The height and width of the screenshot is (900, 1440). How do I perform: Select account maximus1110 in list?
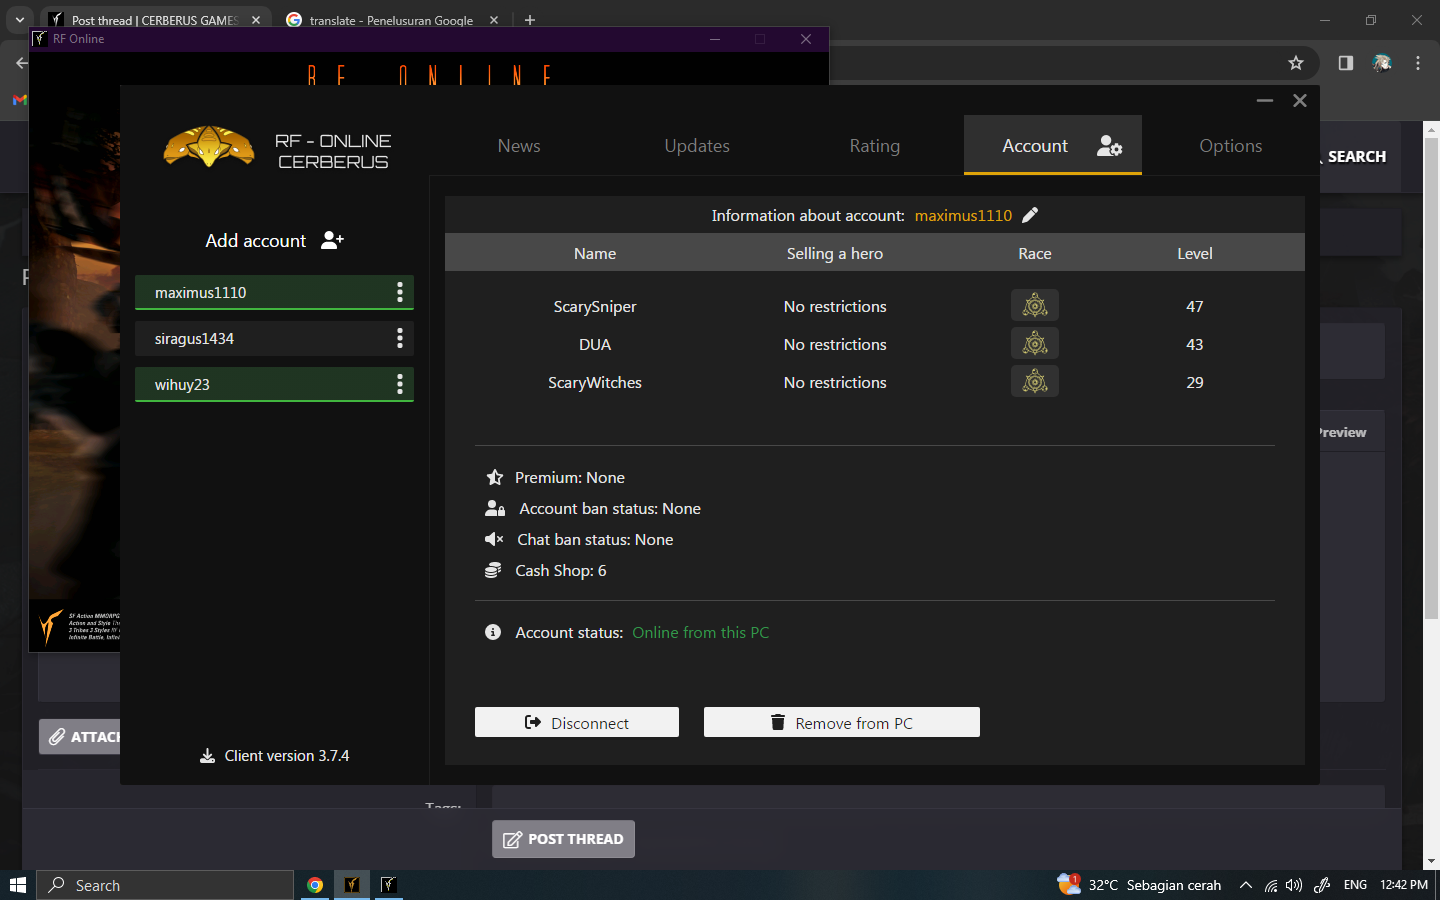(274, 292)
